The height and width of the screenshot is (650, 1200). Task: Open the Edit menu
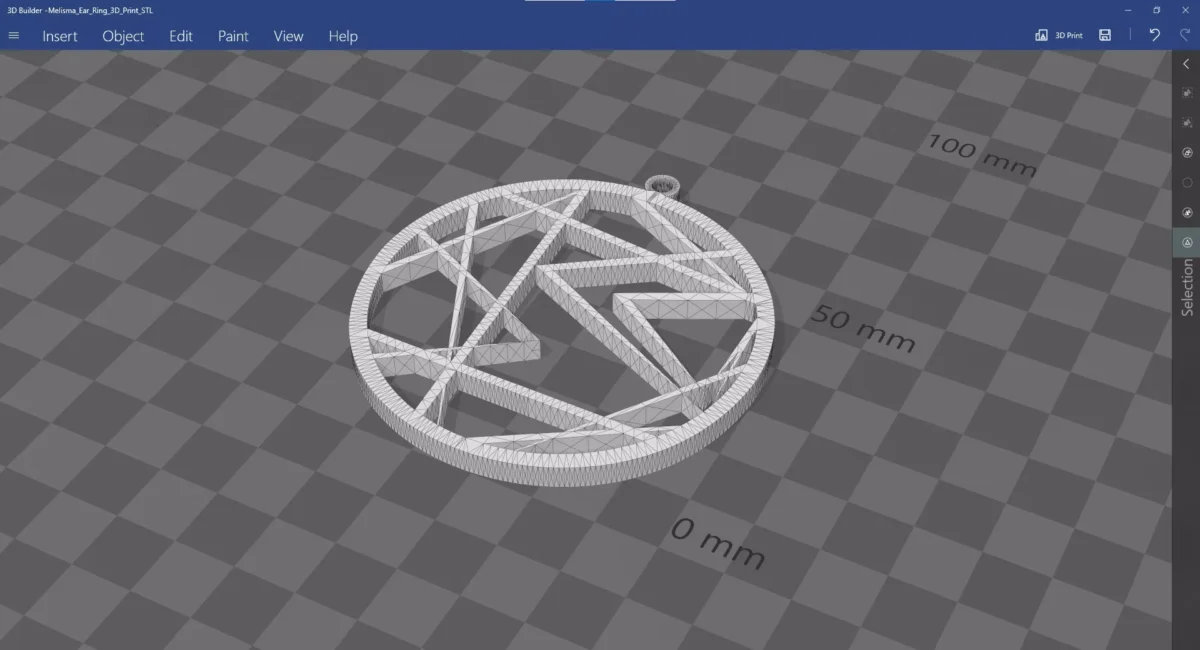(181, 36)
